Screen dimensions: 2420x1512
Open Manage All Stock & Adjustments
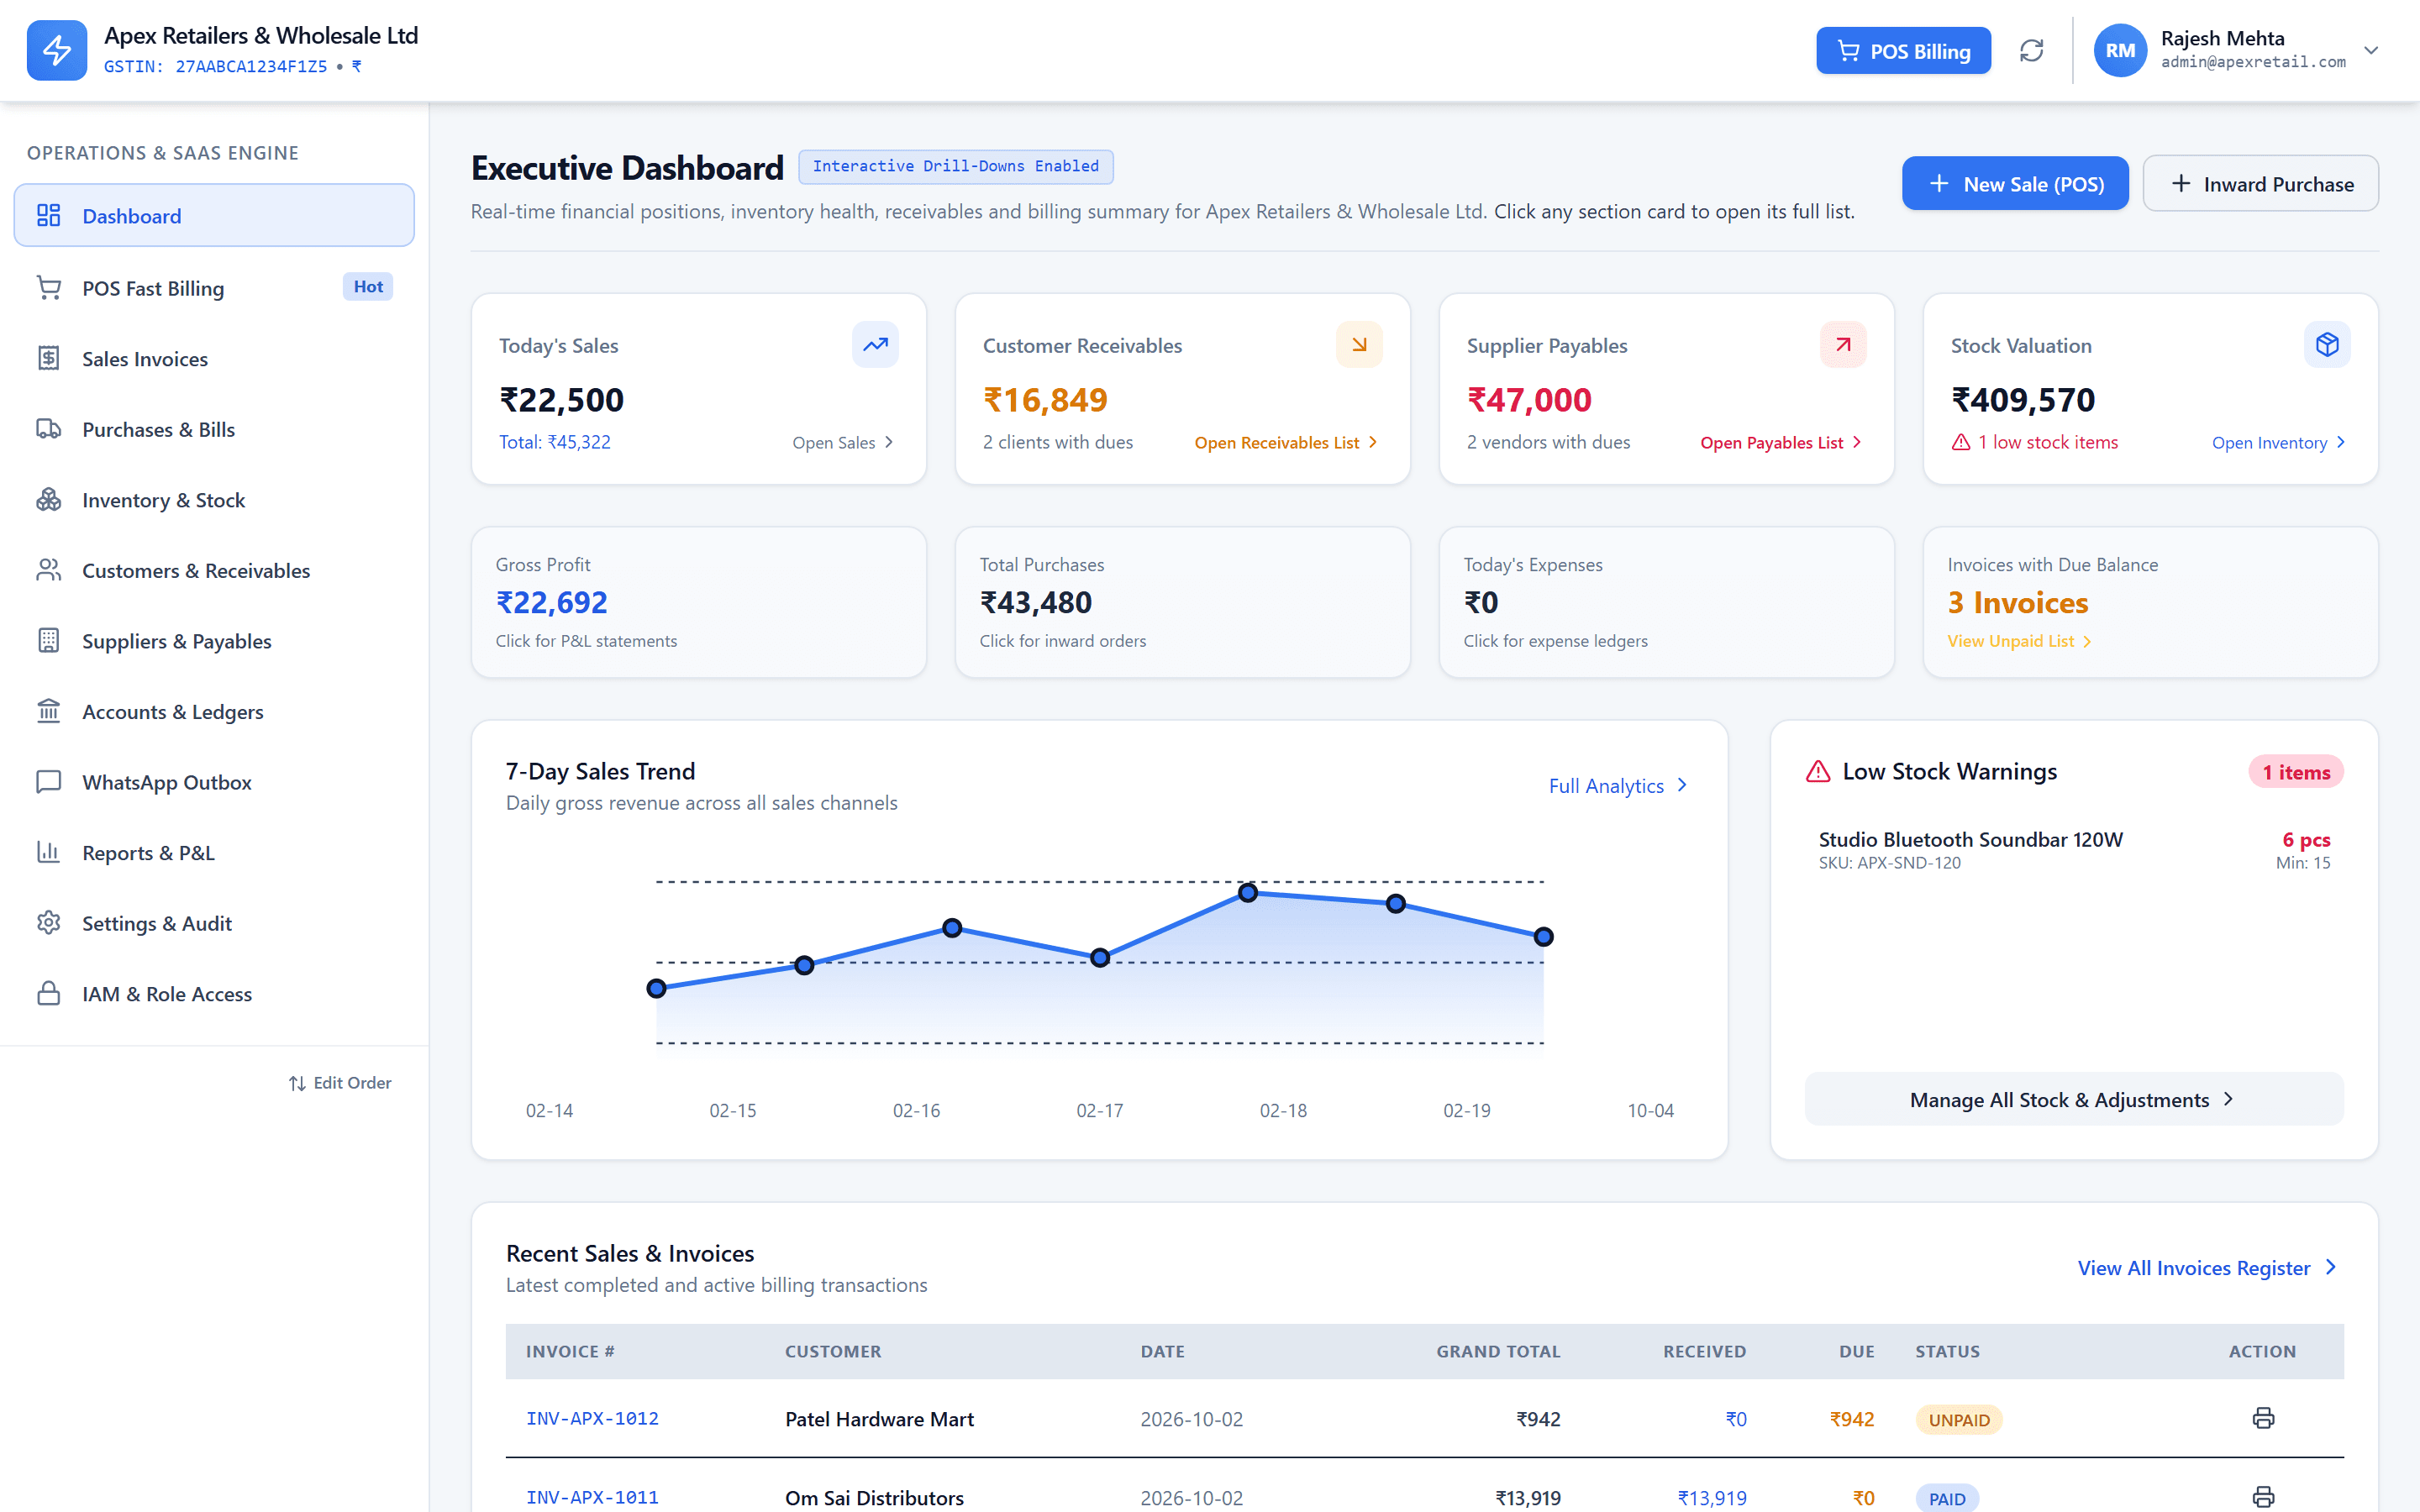click(2073, 1099)
